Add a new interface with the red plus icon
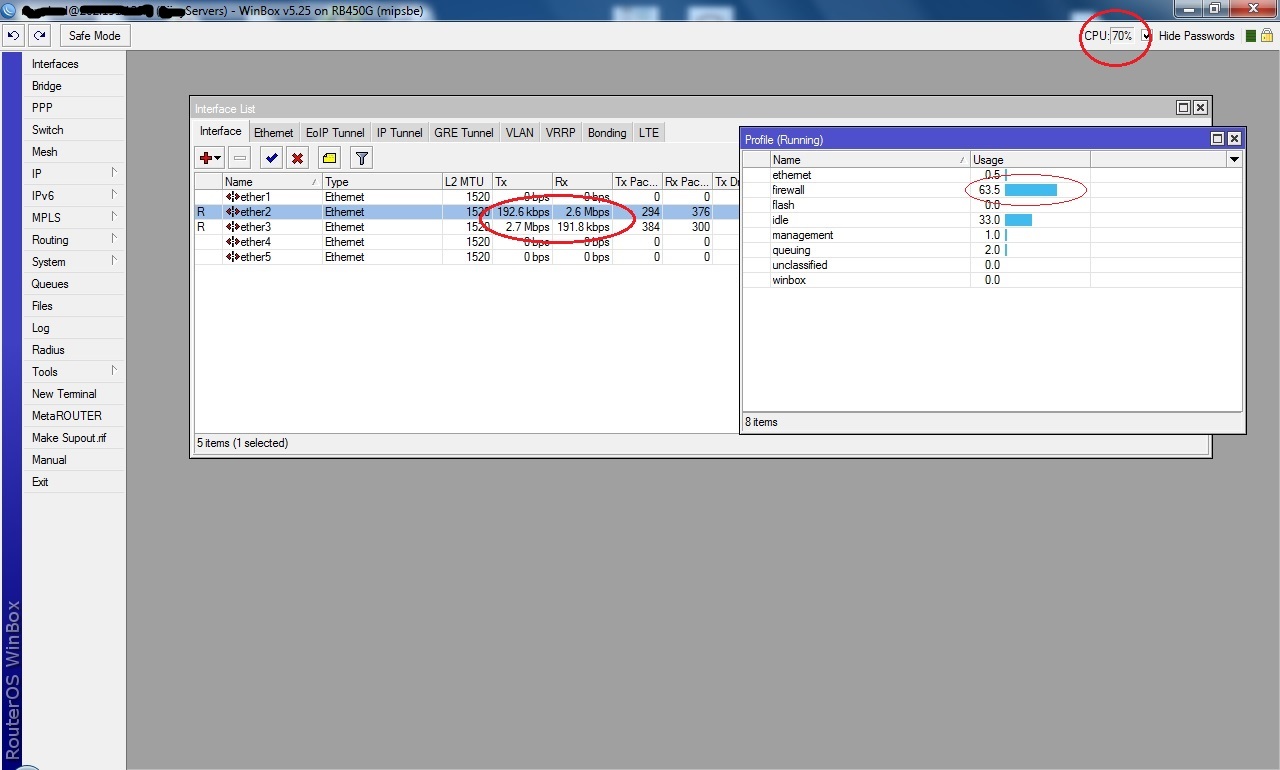 [x=205, y=157]
